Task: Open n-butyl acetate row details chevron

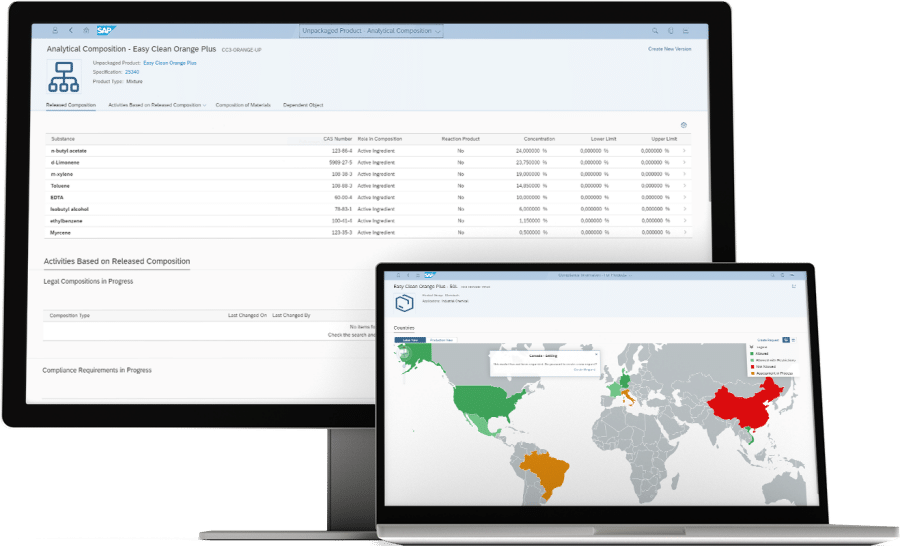Action: 684,151
